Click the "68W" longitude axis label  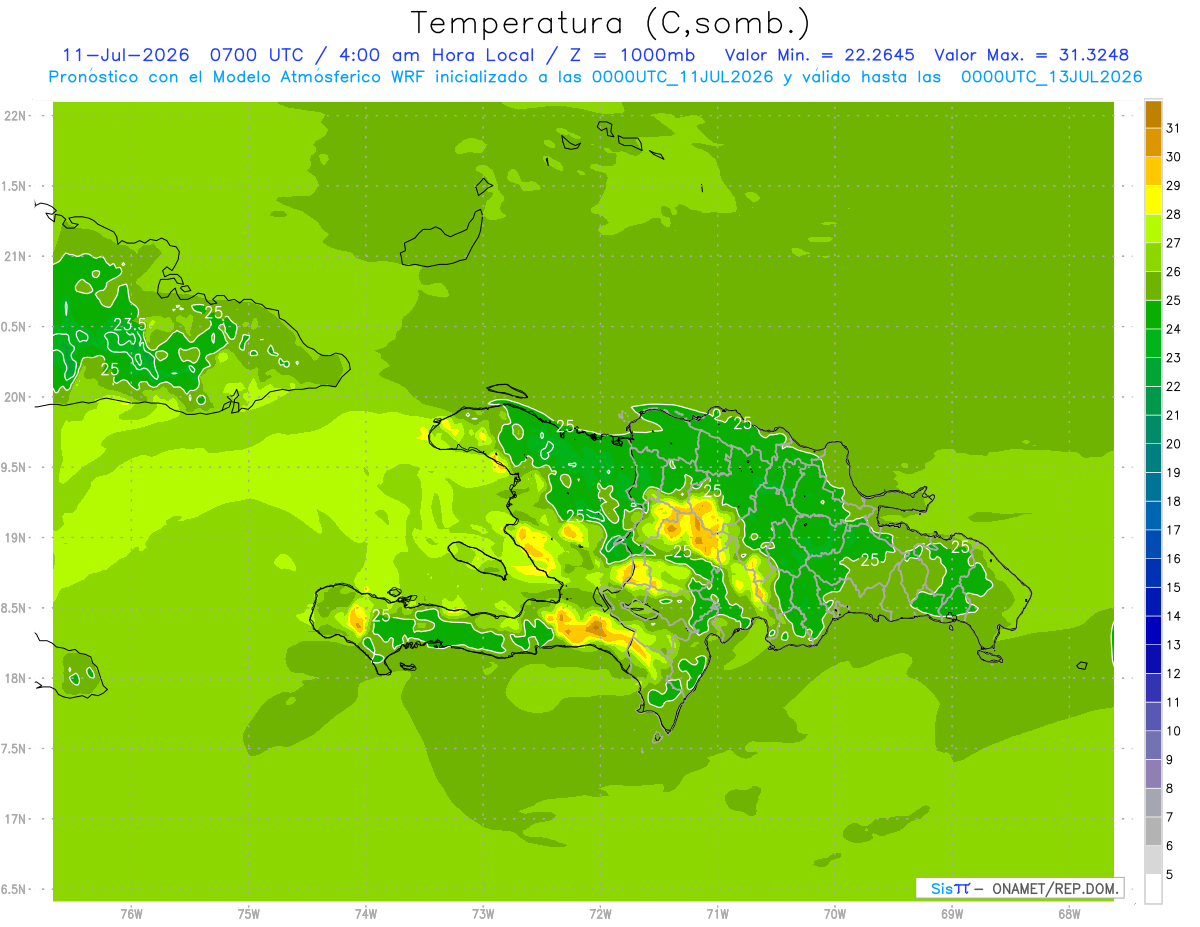coord(1069,914)
